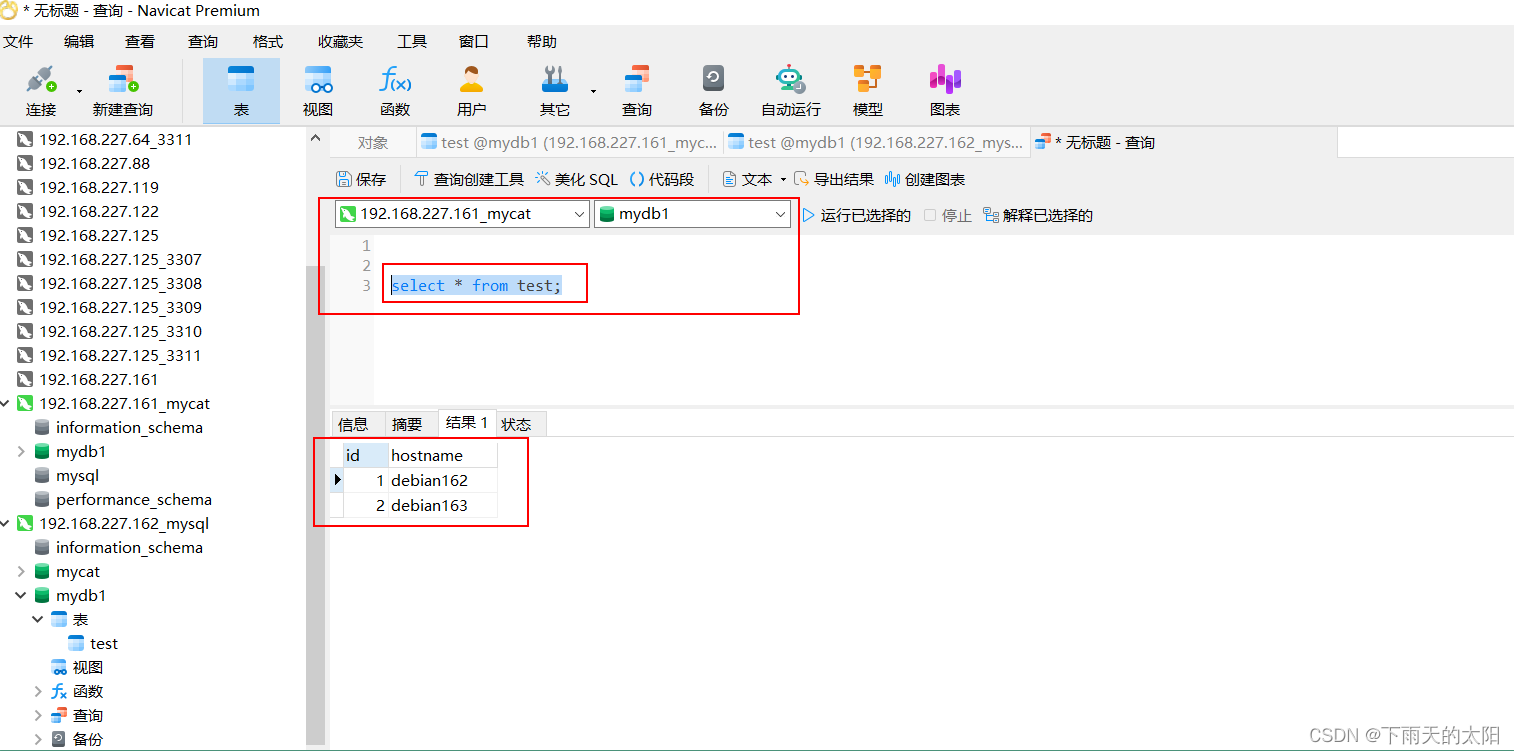Click Run Selected (运行已选择的) button
This screenshot has height=754, width=1514.
[x=856, y=215]
